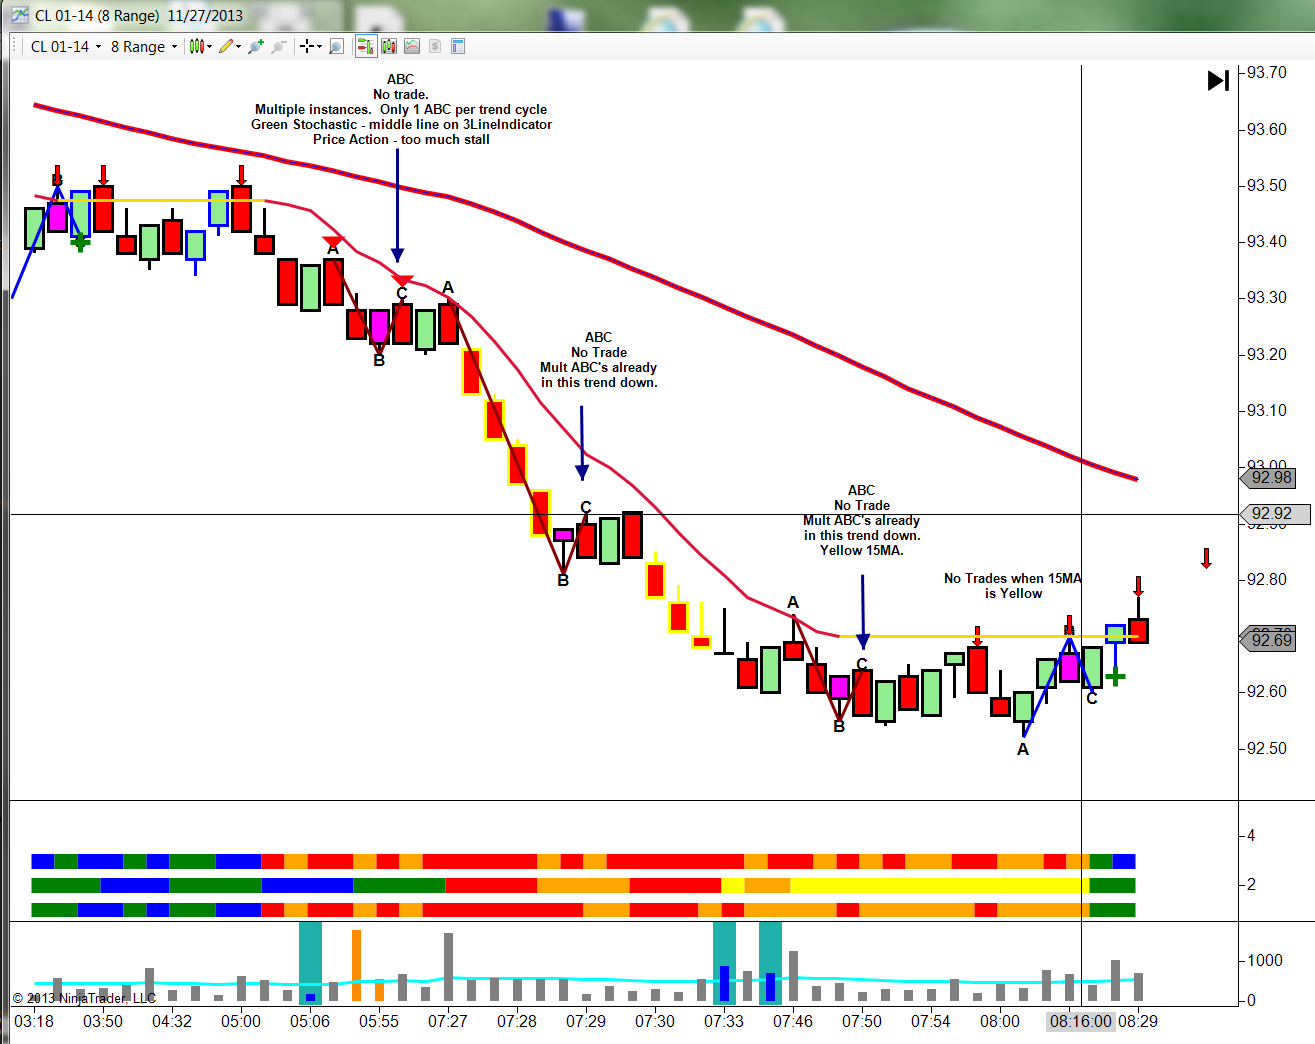Click the 04:32 time axis label
1315x1044 pixels.
pyautogui.click(x=172, y=1021)
